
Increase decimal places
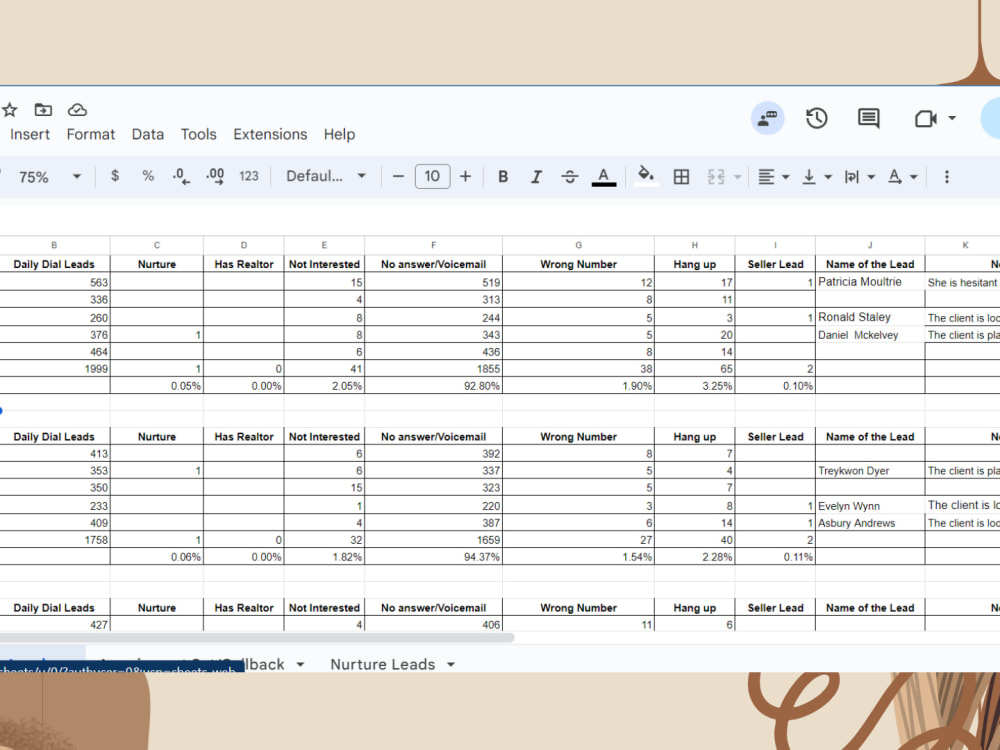point(215,176)
